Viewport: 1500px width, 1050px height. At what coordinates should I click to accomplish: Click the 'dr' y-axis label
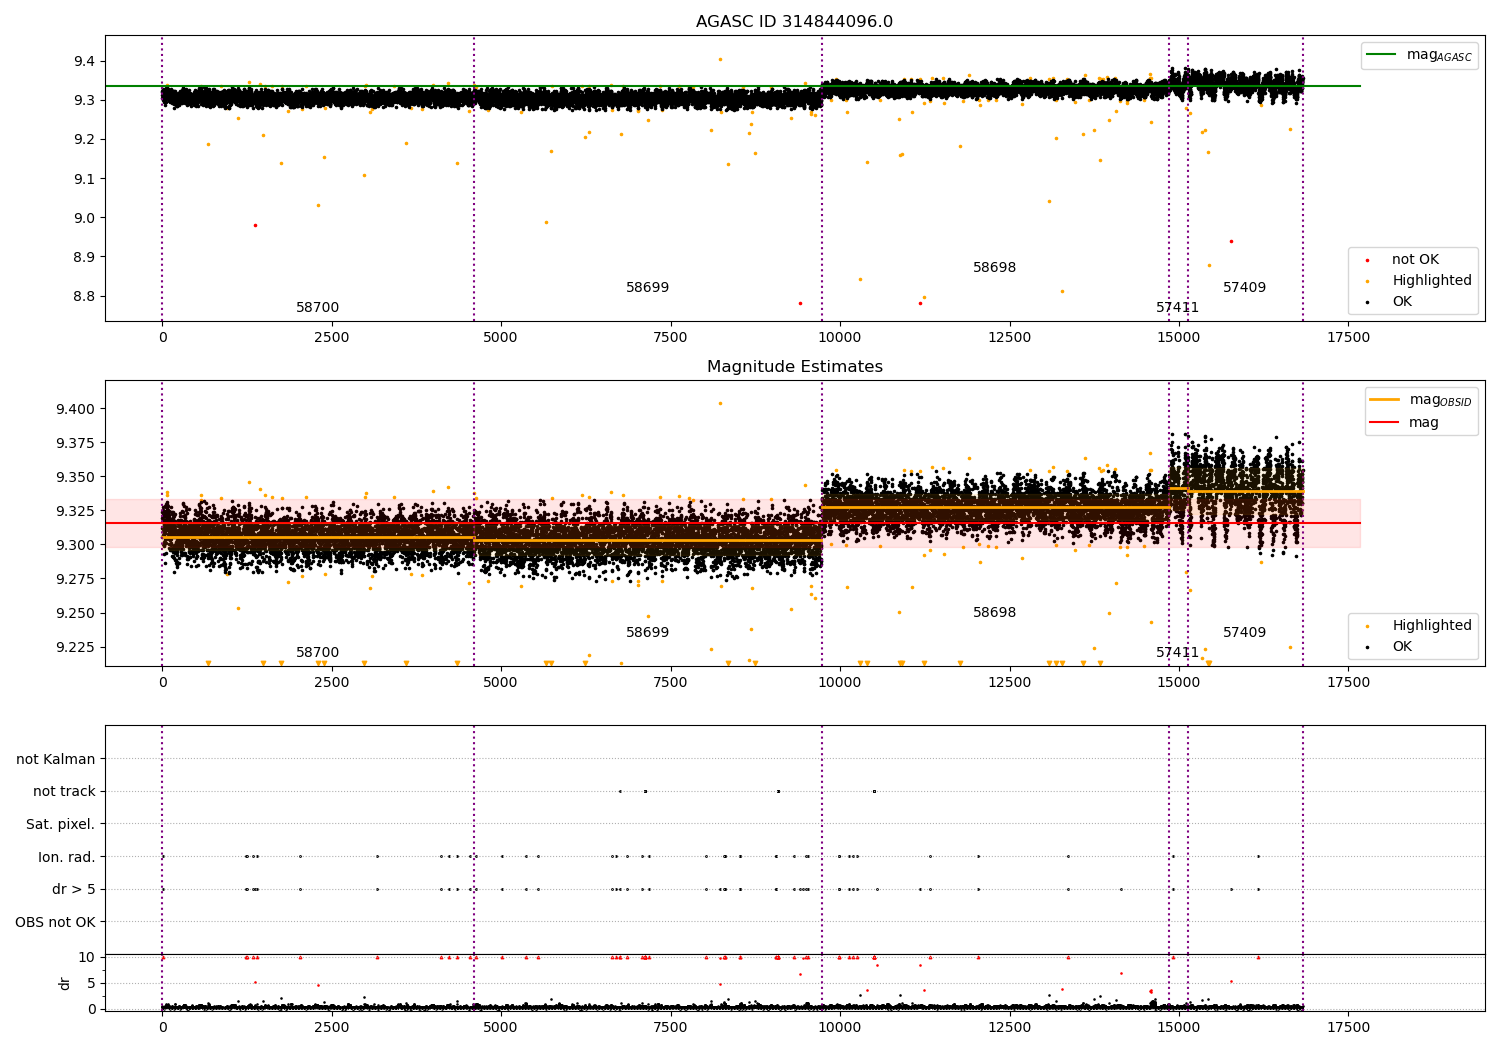65,983
